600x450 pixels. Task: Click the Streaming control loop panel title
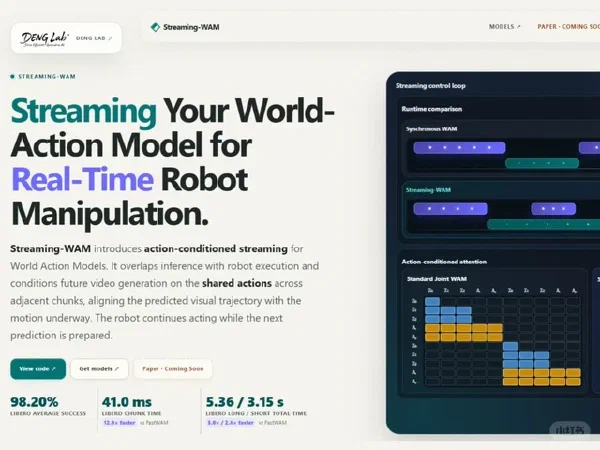tap(430, 86)
